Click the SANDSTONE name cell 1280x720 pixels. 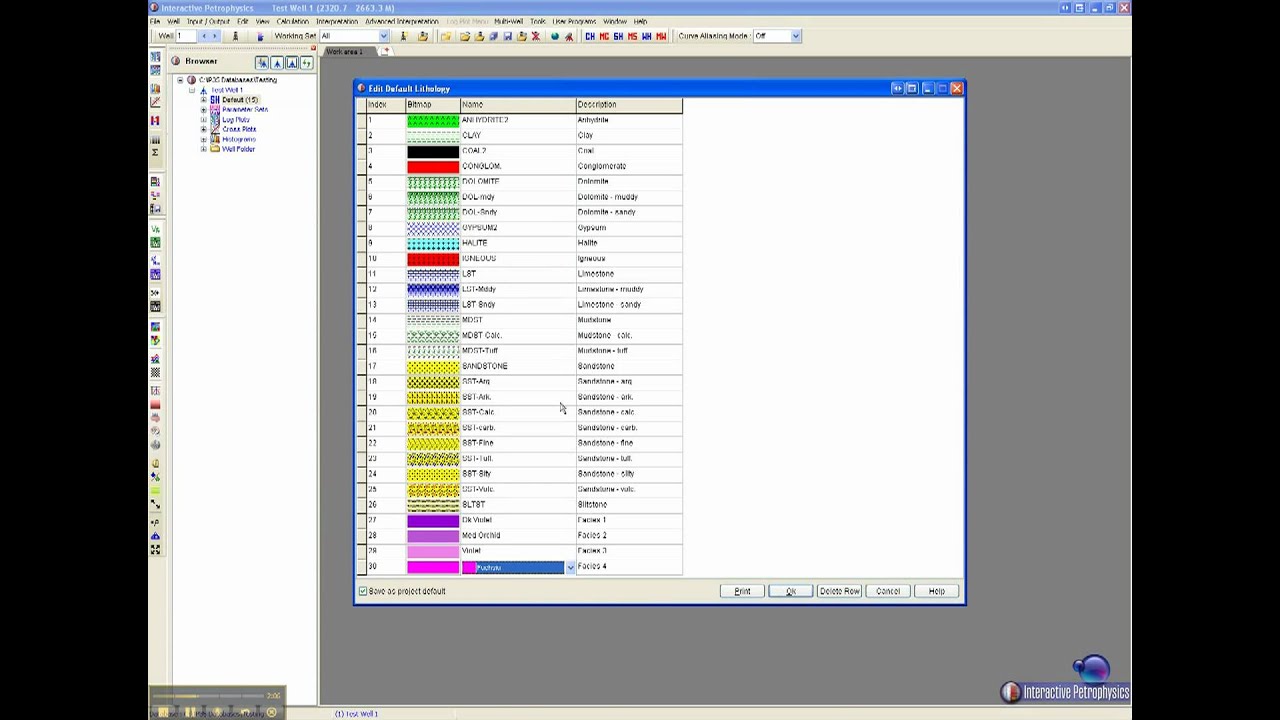click(518, 366)
